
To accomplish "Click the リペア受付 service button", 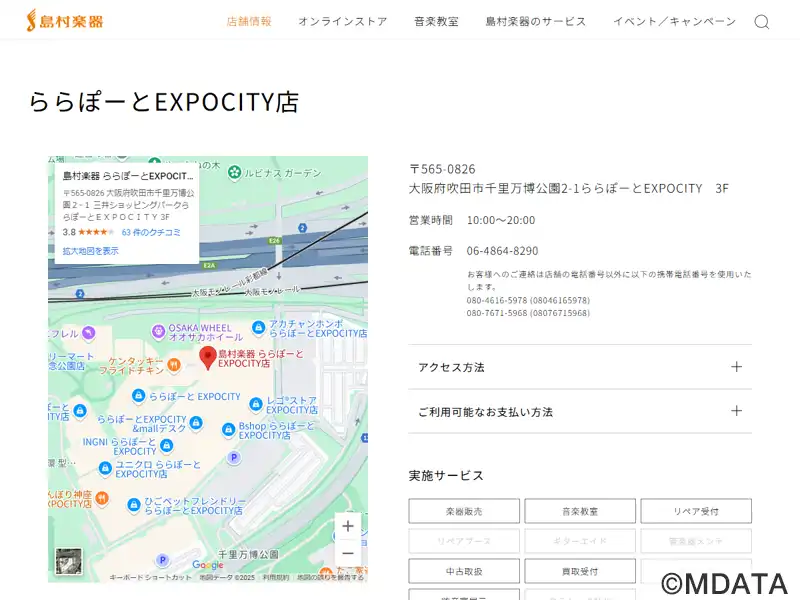I will click(696, 511).
